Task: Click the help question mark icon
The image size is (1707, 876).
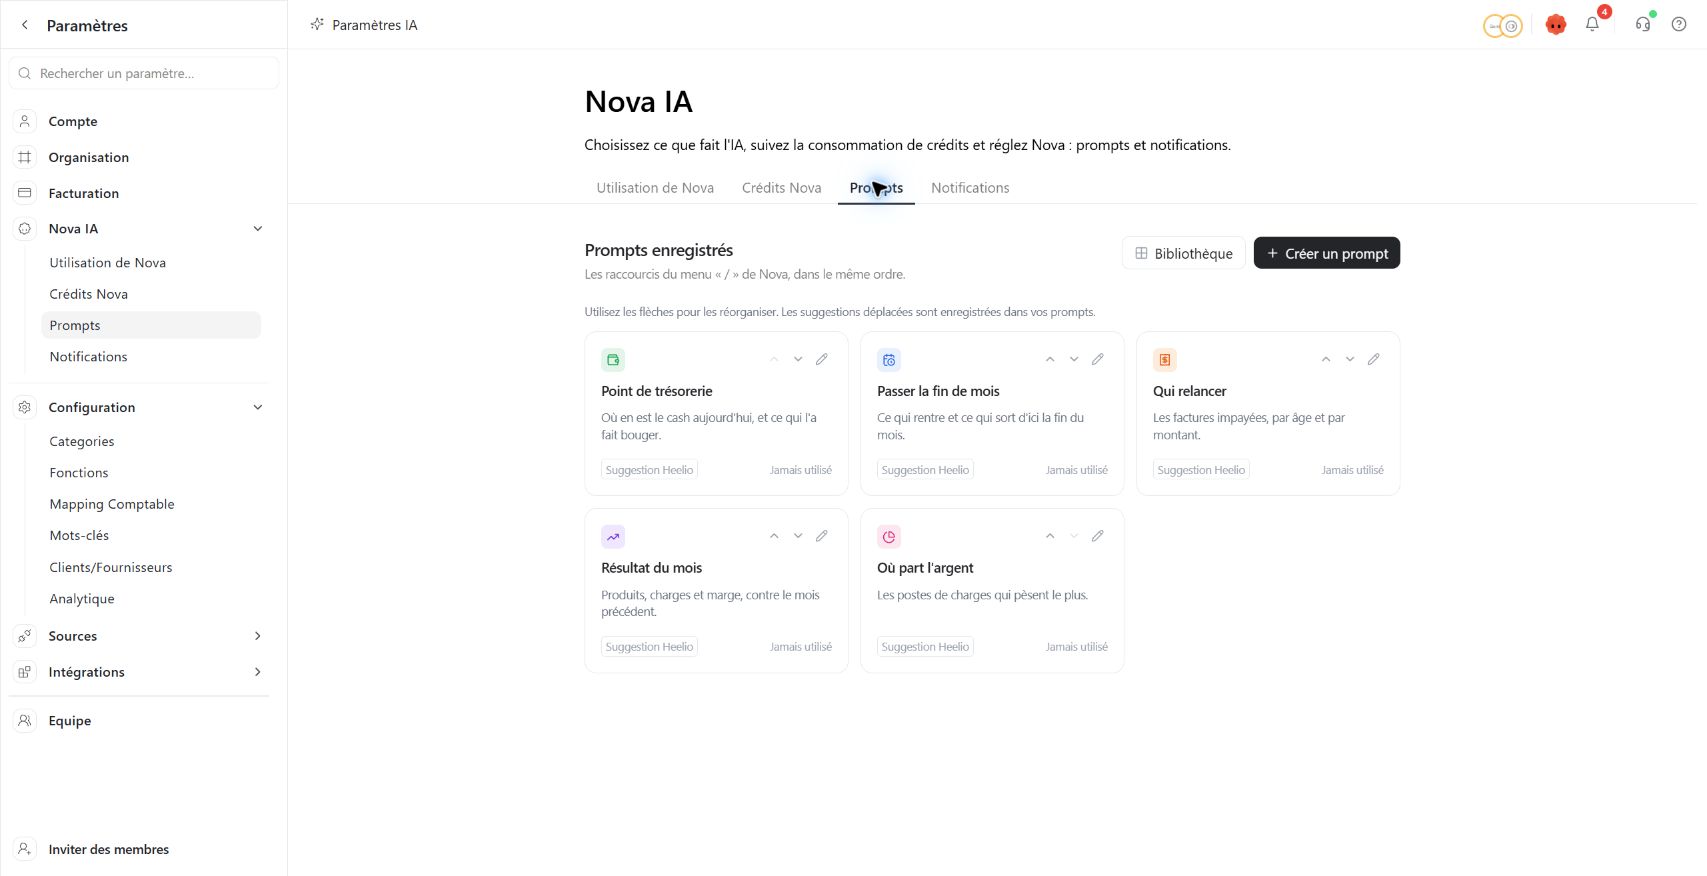Action: [x=1679, y=24]
